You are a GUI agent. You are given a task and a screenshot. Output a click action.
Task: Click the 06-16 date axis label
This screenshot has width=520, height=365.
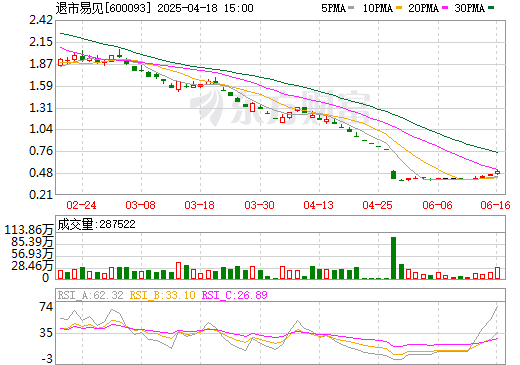click(x=495, y=205)
